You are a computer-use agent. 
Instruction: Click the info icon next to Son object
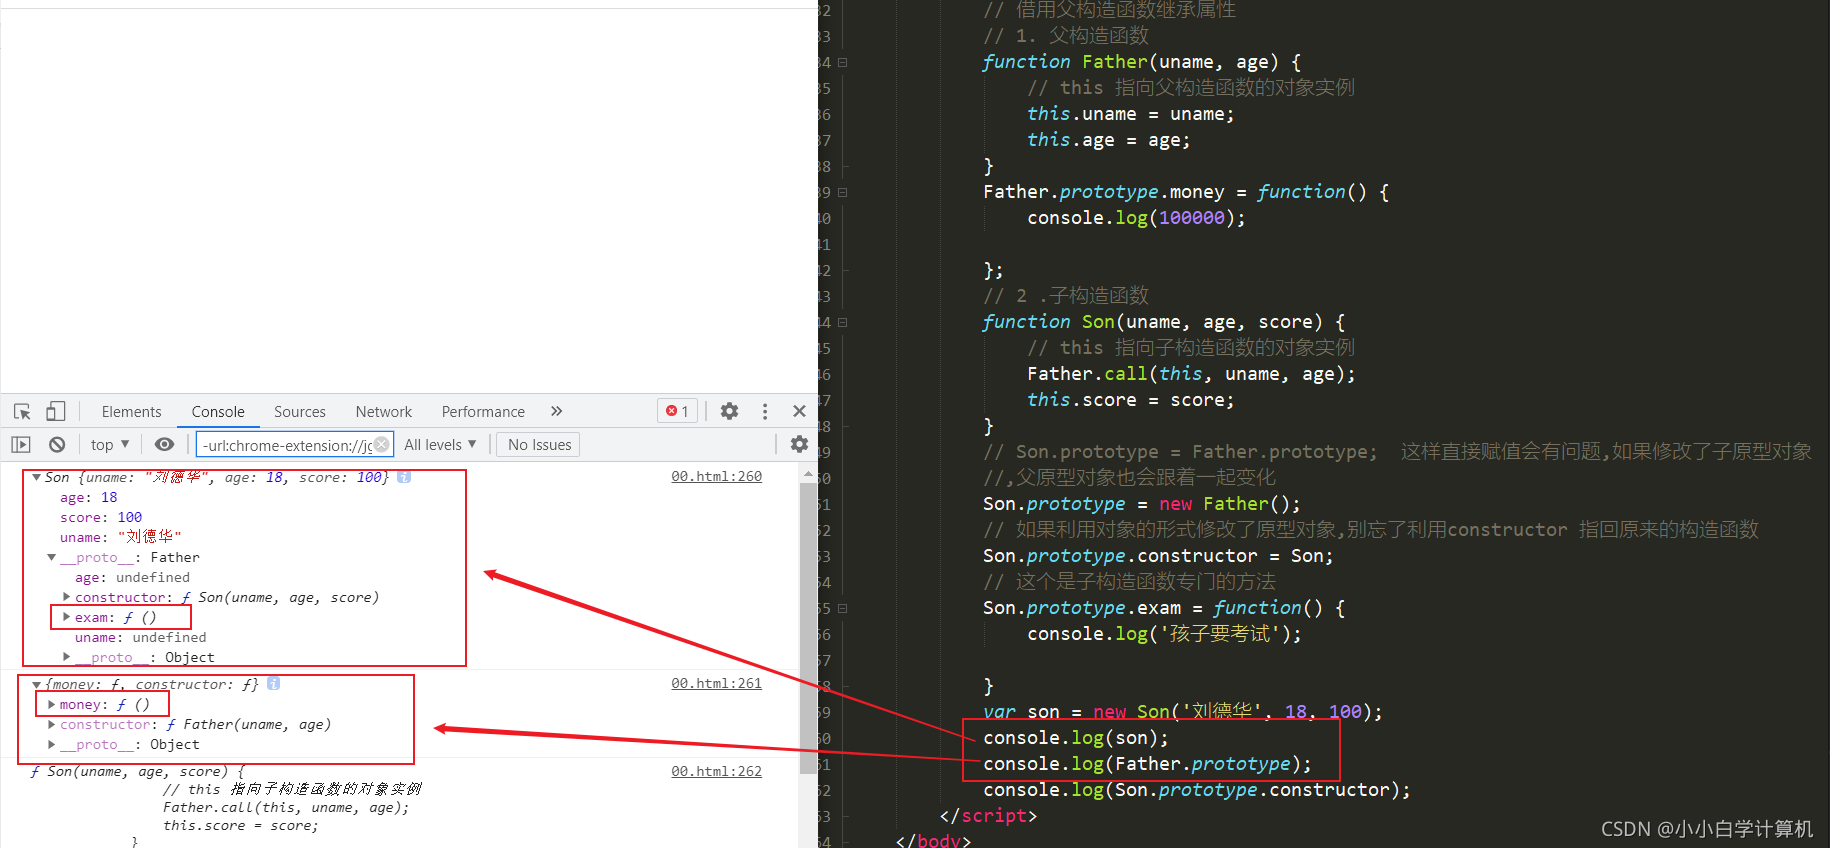click(404, 477)
